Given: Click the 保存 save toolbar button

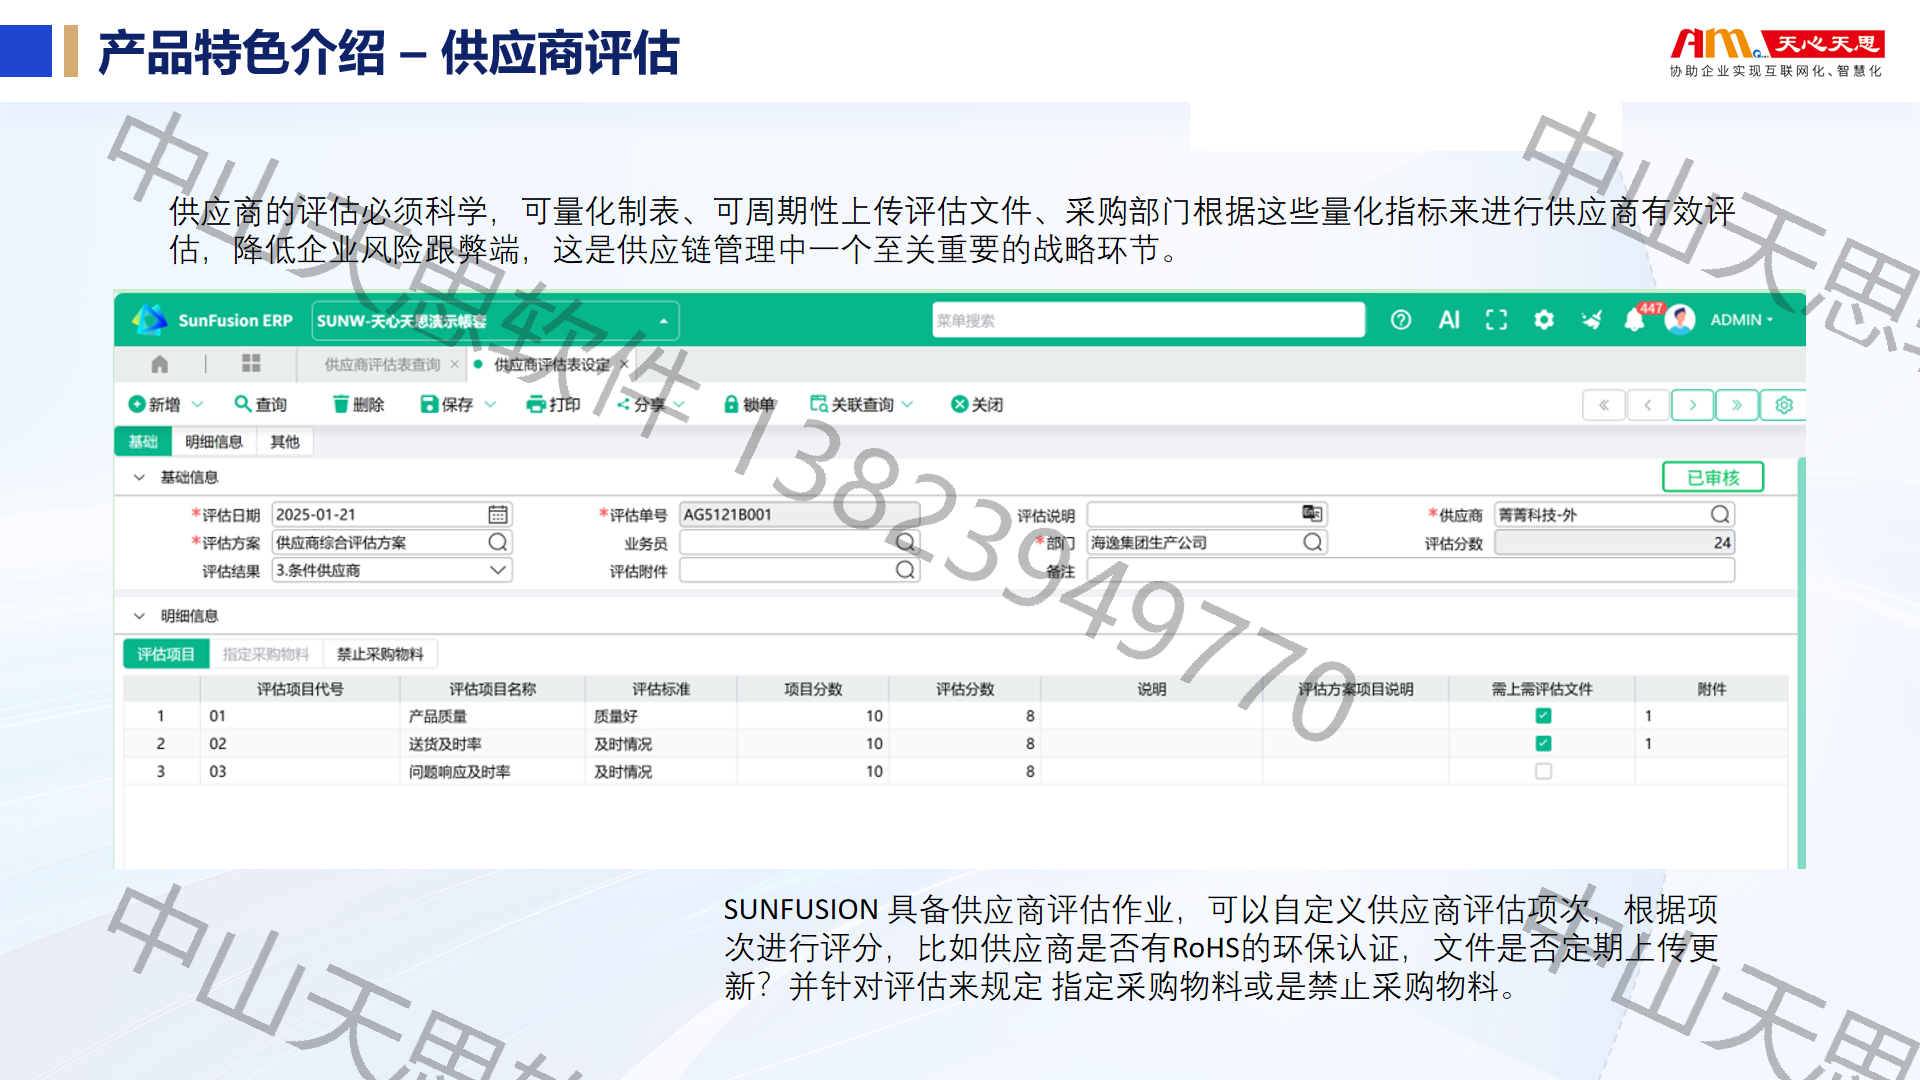Looking at the screenshot, I should 447,404.
